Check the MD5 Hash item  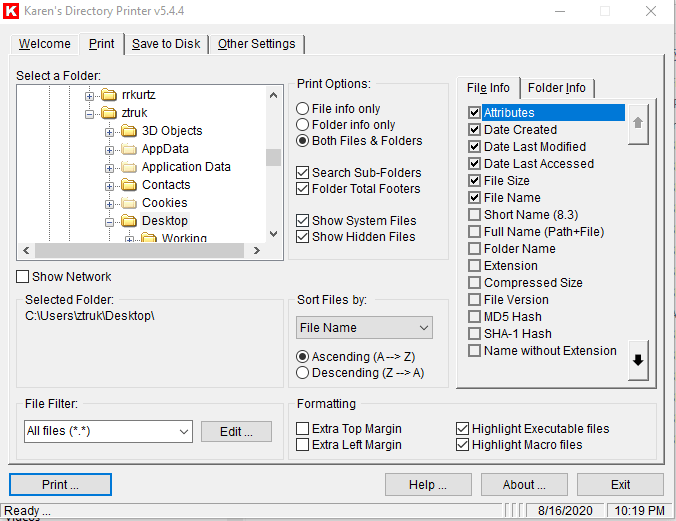pyautogui.click(x=474, y=317)
